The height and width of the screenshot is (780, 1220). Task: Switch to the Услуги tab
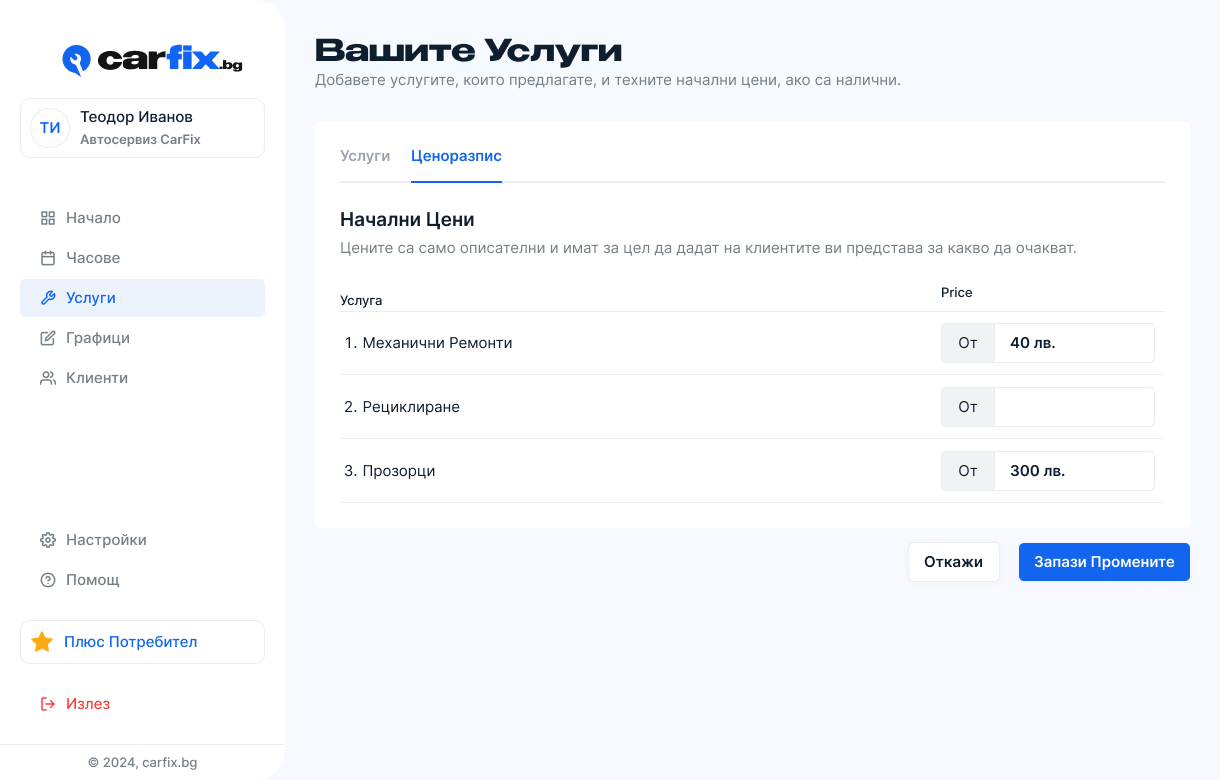coord(365,156)
